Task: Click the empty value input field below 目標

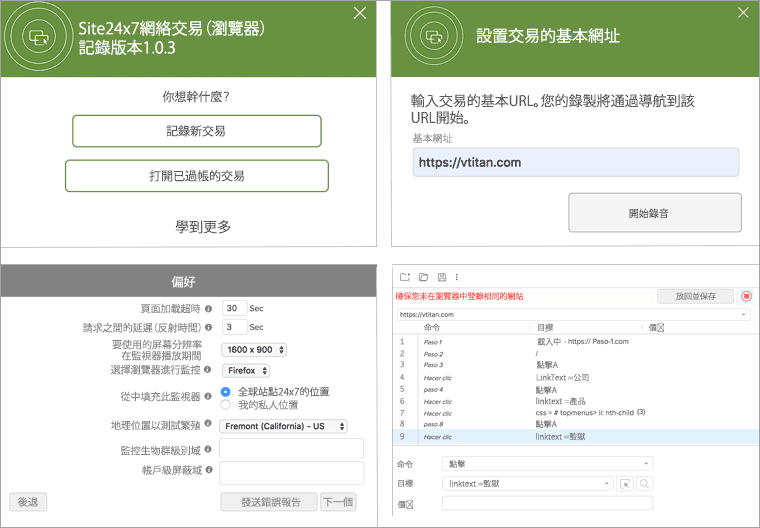Action: coord(548,503)
